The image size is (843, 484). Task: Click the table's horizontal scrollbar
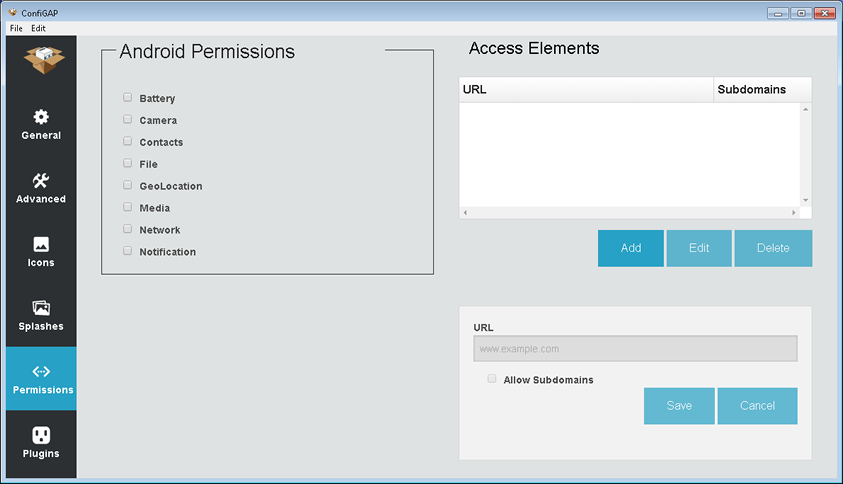(x=629, y=212)
